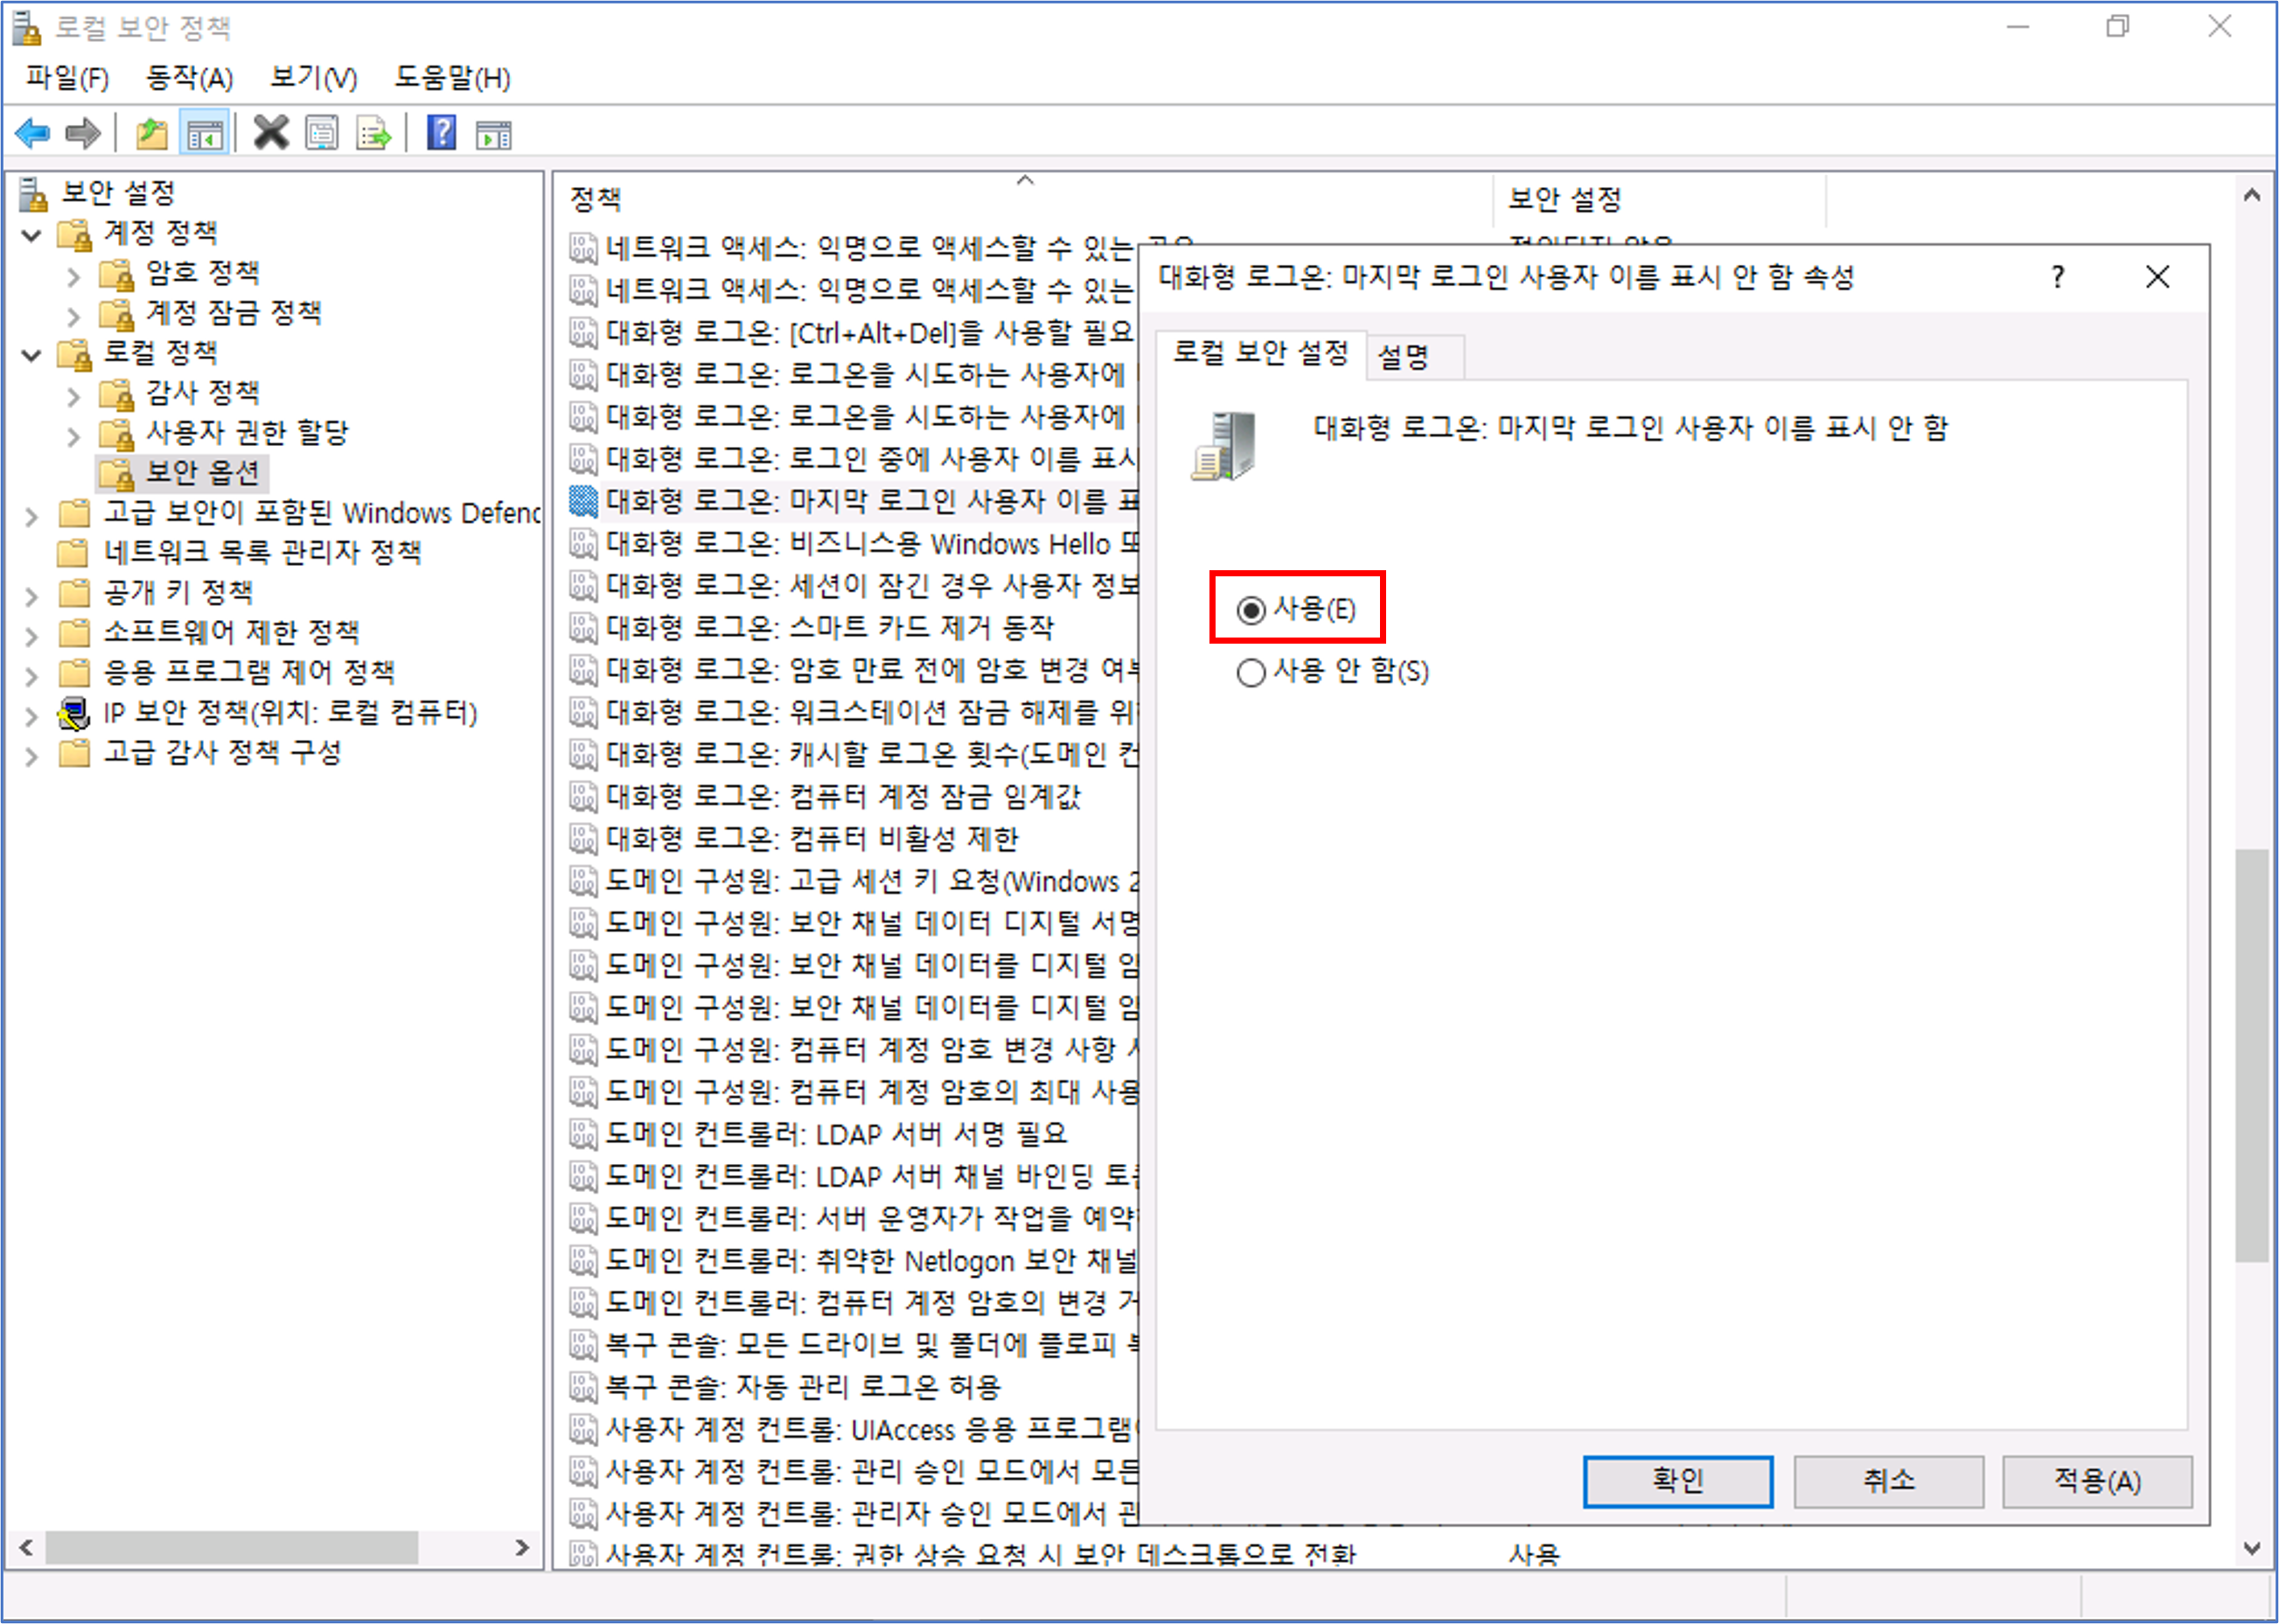Click the Export list toolbar icon
The height and width of the screenshot is (1624, 2279).
[374, 133]
